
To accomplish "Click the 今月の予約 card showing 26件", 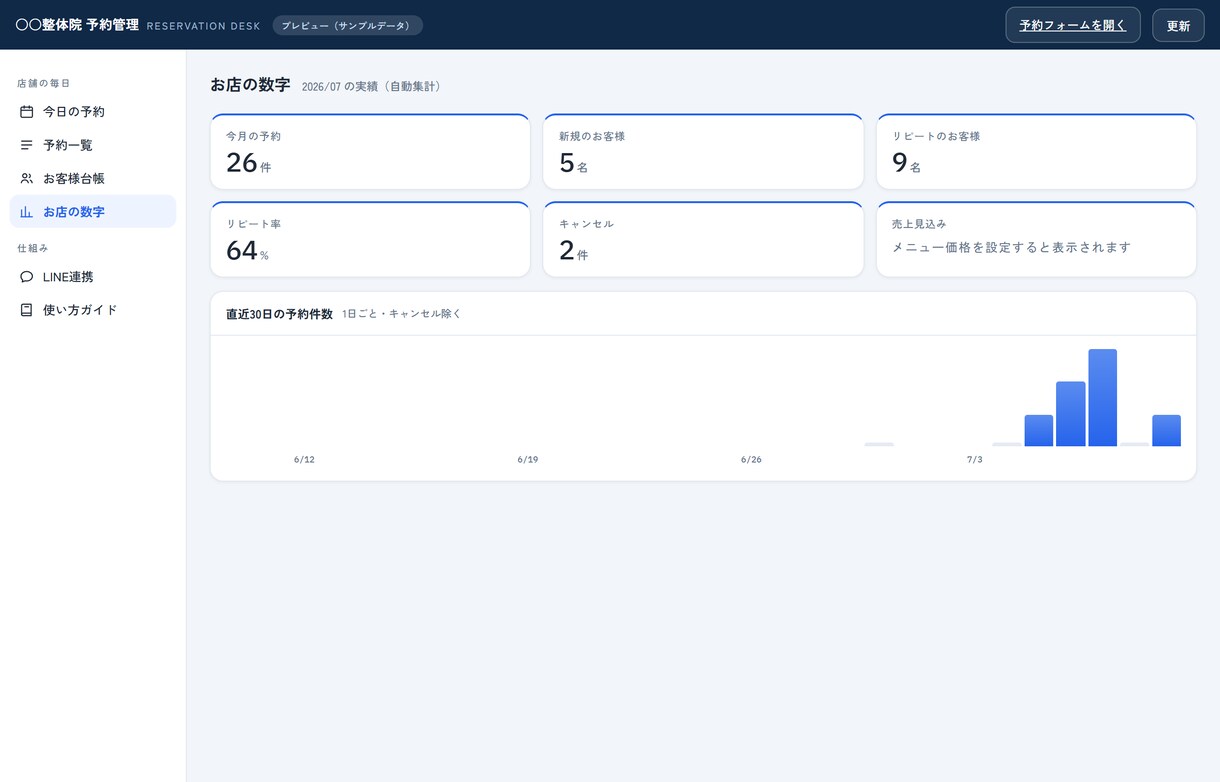I will coord(370,151).
